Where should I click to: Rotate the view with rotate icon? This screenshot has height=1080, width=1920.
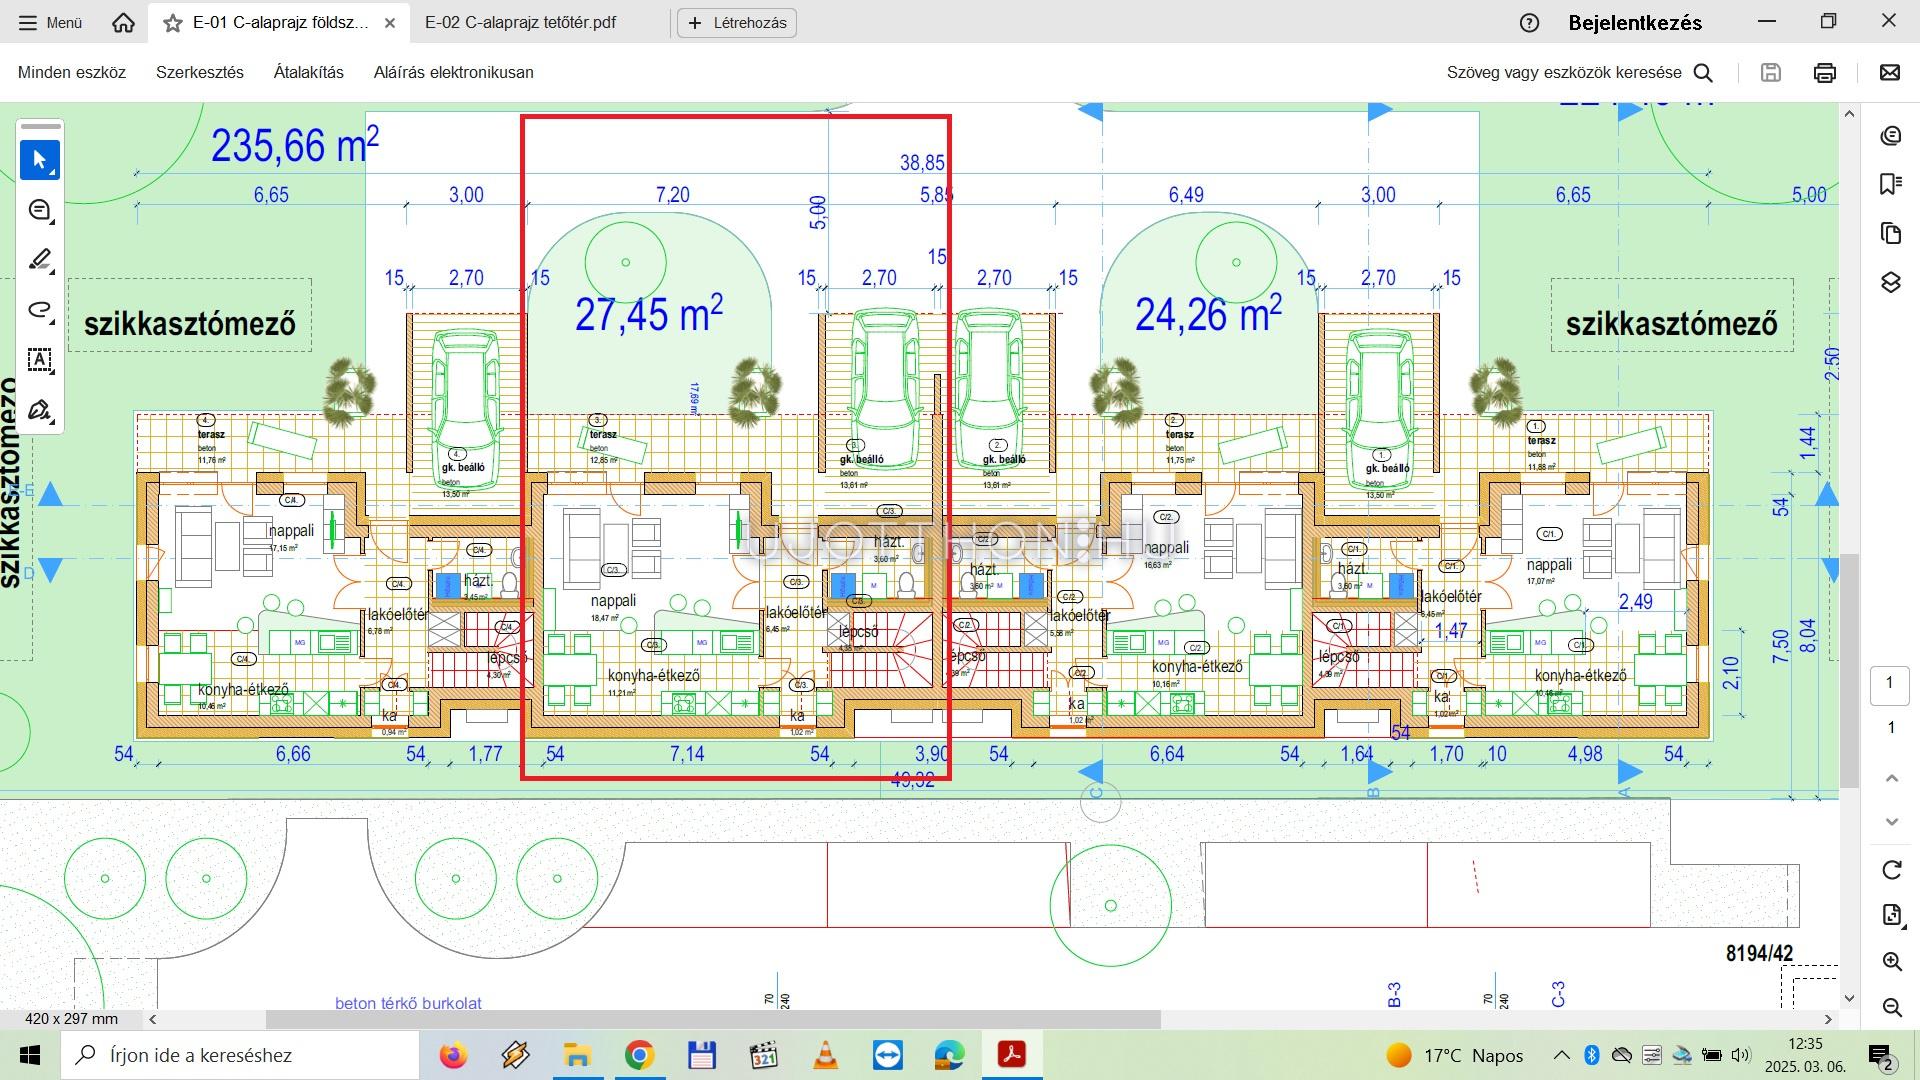point(1891,870)
